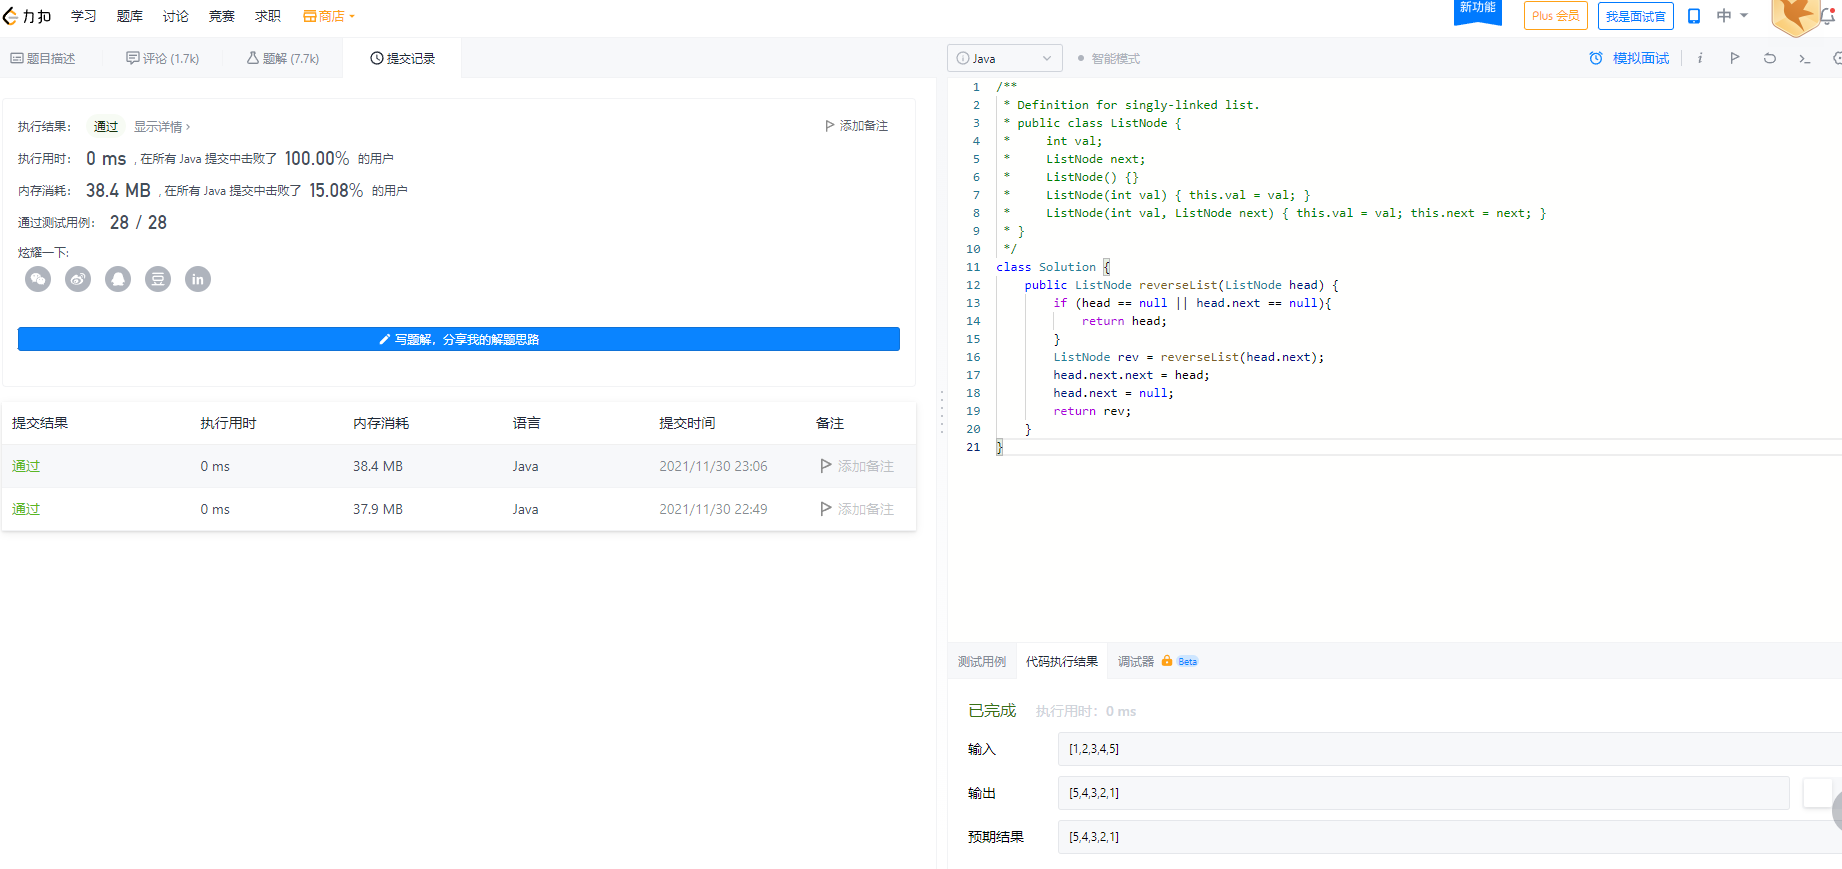The height and width of the screenshot is (869, 1842).
Task: Click code line 16 with reverseList call
Action: [1188, 357]
